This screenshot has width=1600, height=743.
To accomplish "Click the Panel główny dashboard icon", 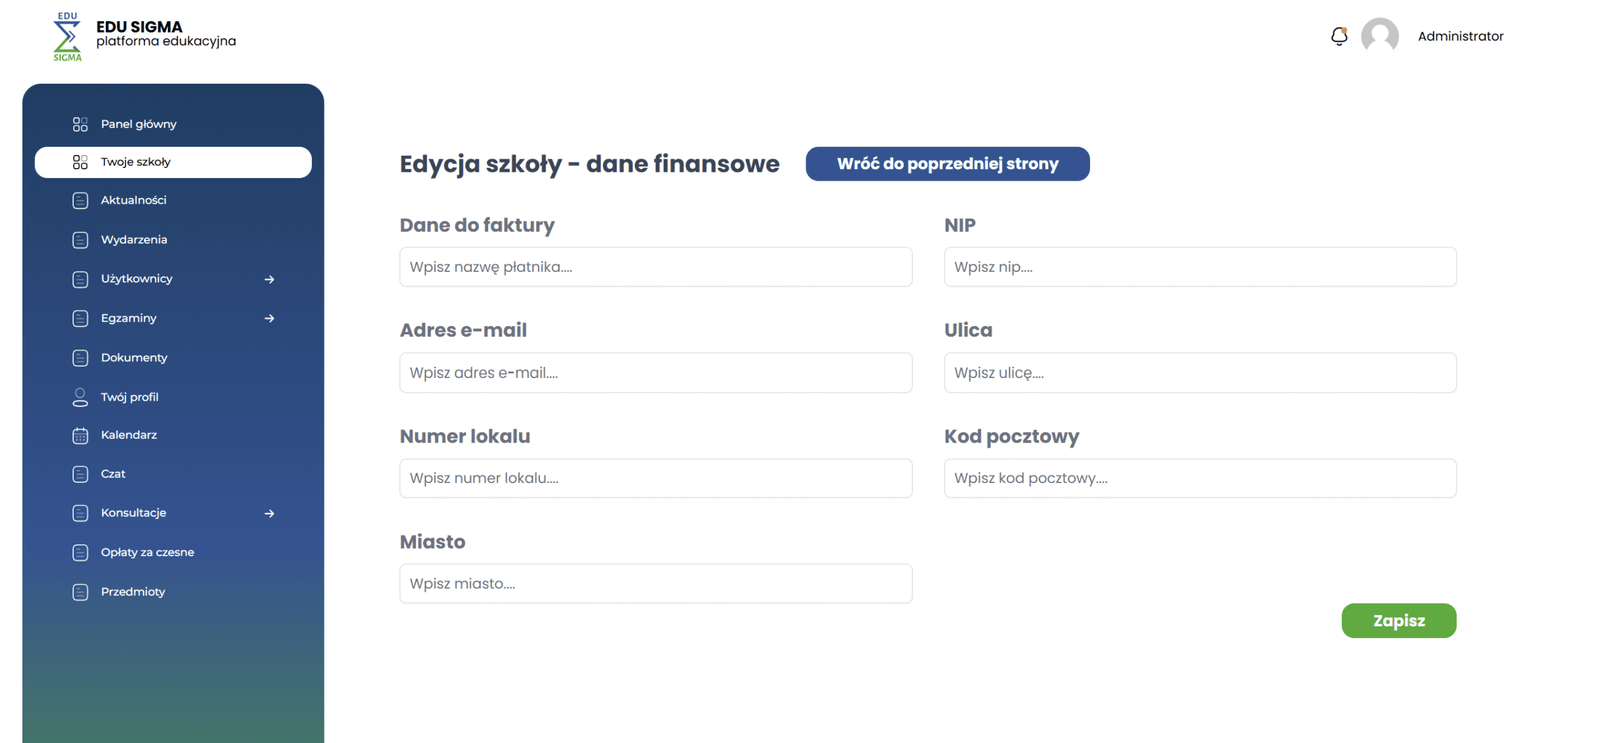I will [80, 124].
